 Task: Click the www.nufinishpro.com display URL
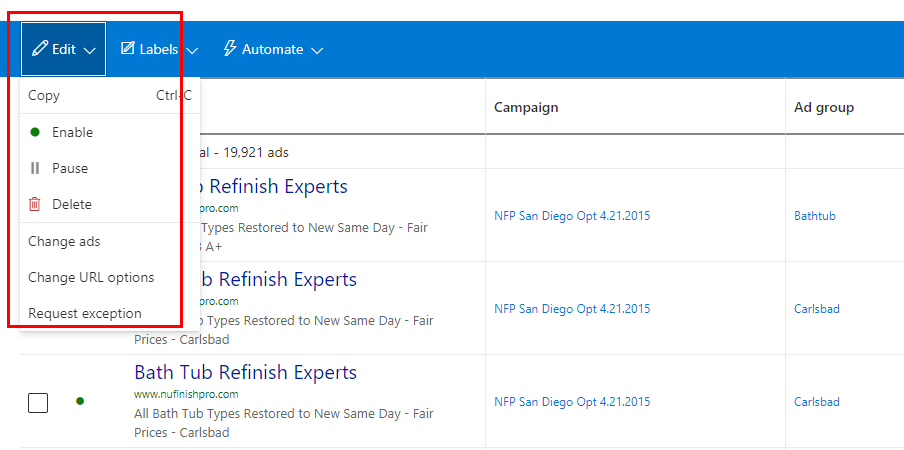pos(186,395)
